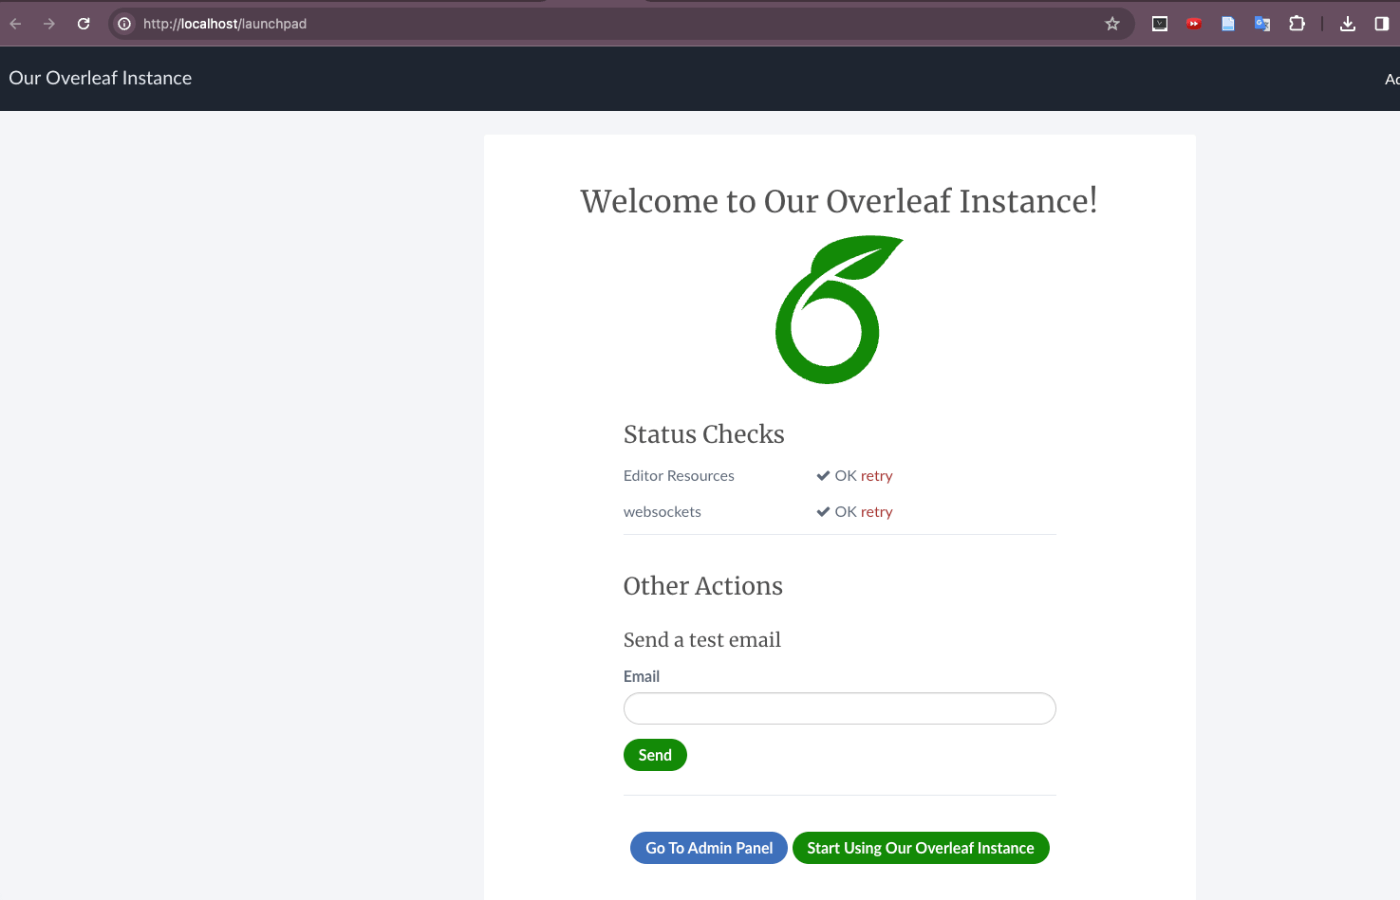The height and width of the screenshot is (900, 1400).
Task: Open the red extension icon in toolbar
Action: 1194,24
